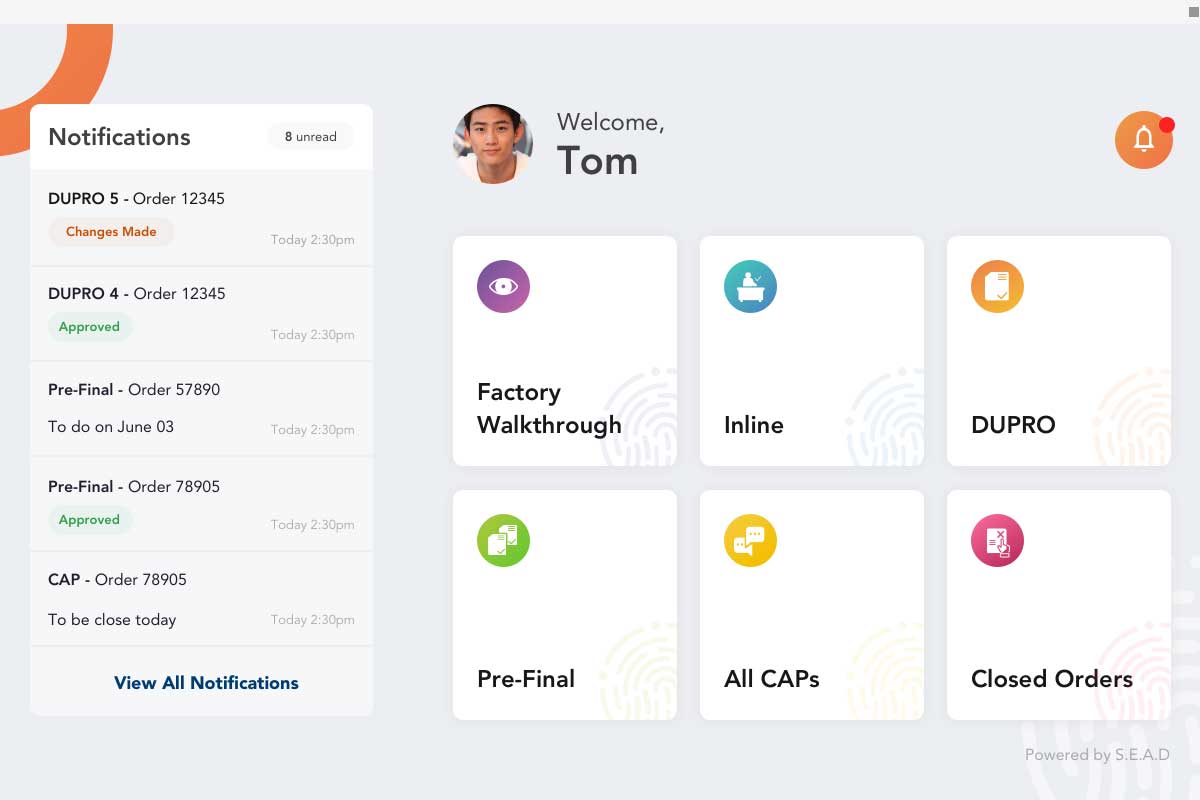Click the notification bell icon

[1143, 140]
